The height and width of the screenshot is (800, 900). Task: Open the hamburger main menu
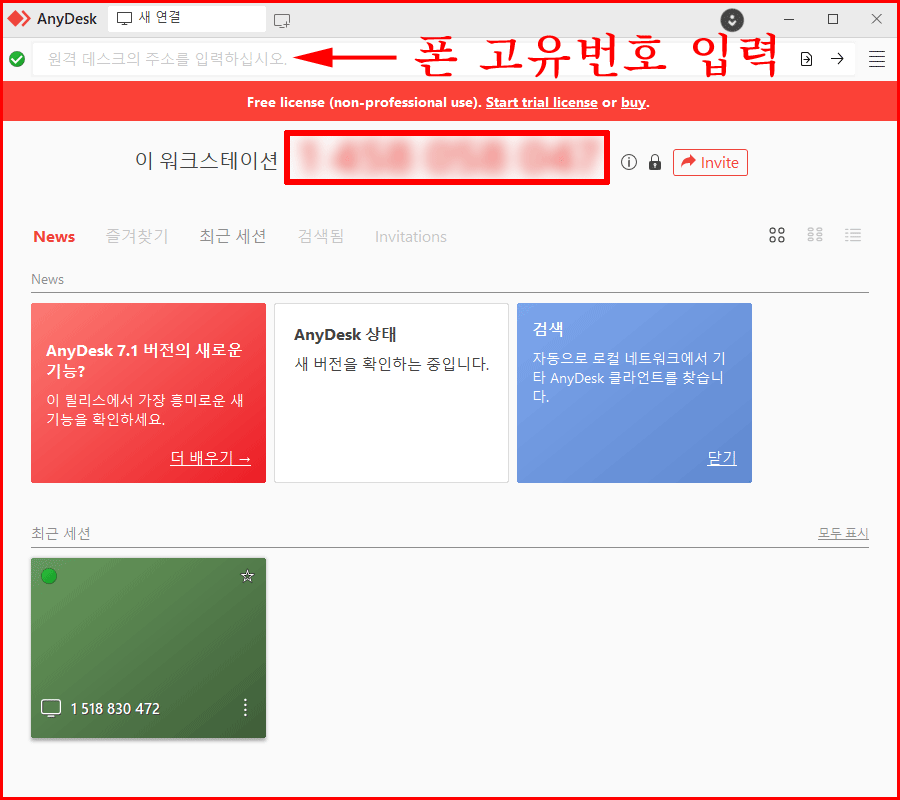[876, 59]
